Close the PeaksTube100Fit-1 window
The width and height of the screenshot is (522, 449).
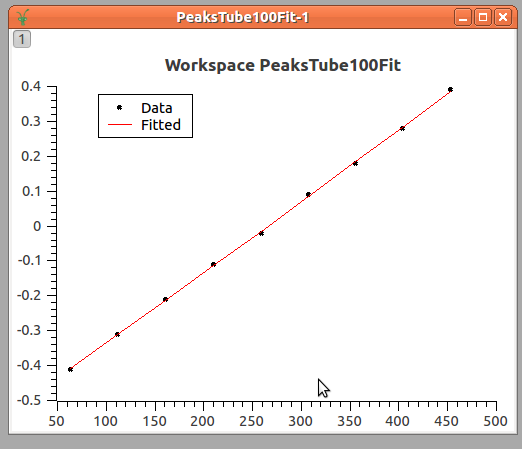click(503, 17)
